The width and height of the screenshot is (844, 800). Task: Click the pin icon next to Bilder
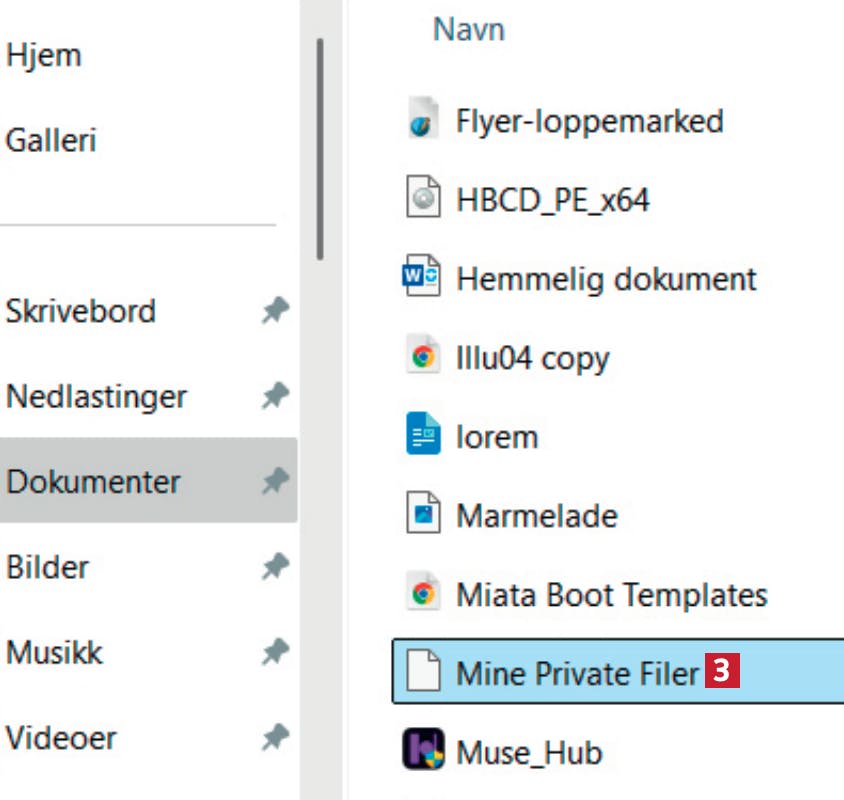point(276,566)
